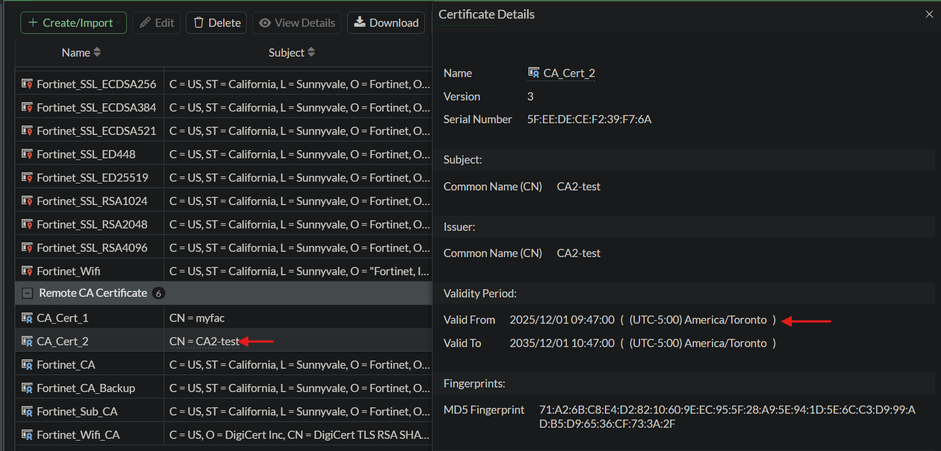This screenshot has width=941, height=451.
Task: Click the CA icon beside Fortinet_CA_Backup
Action: pyautogui.click(x=27, y=387)
